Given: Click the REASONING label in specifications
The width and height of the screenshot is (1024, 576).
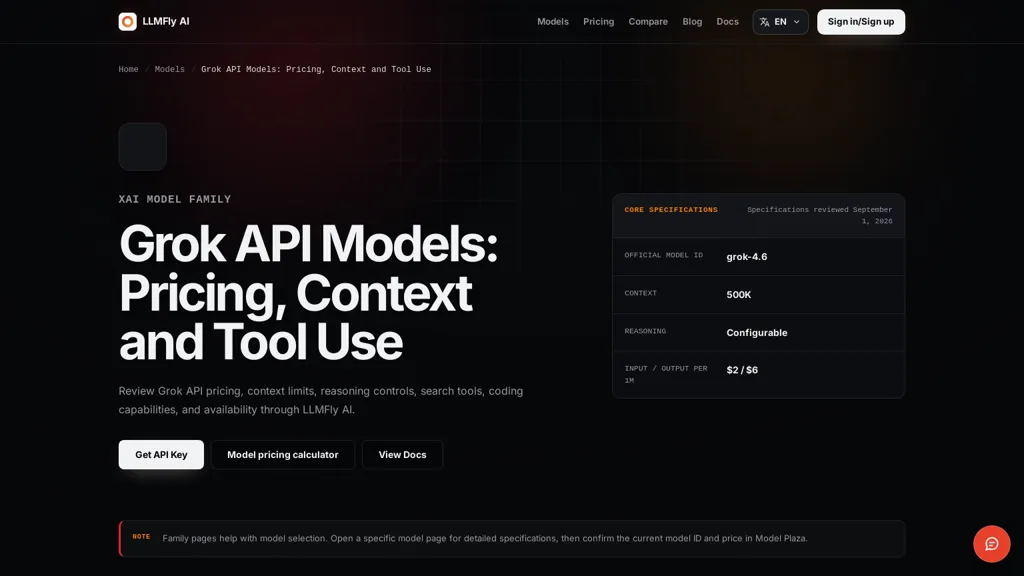Looking at the screenshot, I should (x=645, y=331).
